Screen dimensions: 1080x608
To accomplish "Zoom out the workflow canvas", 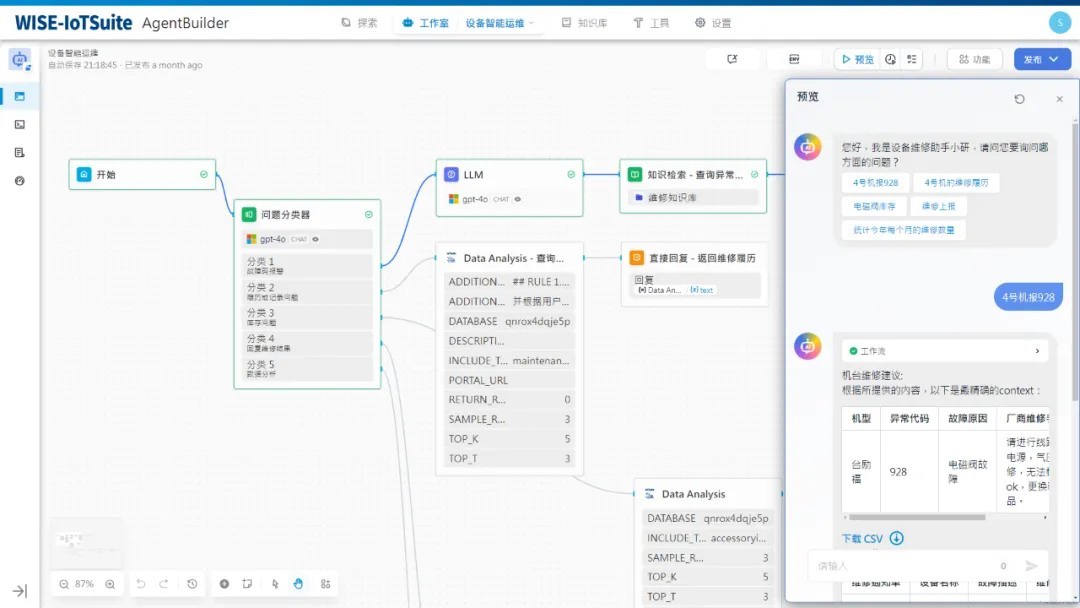I will click(64, 584).
